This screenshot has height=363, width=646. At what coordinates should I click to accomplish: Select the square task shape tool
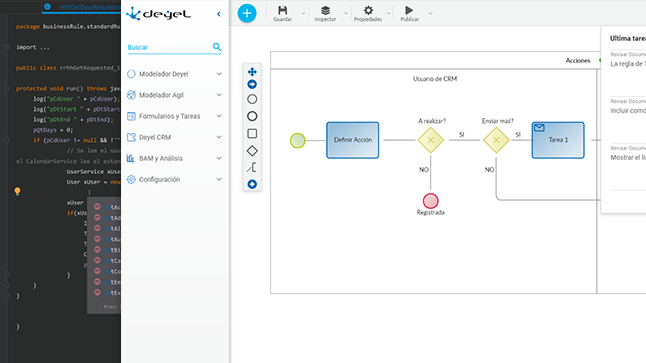(252, 133)
